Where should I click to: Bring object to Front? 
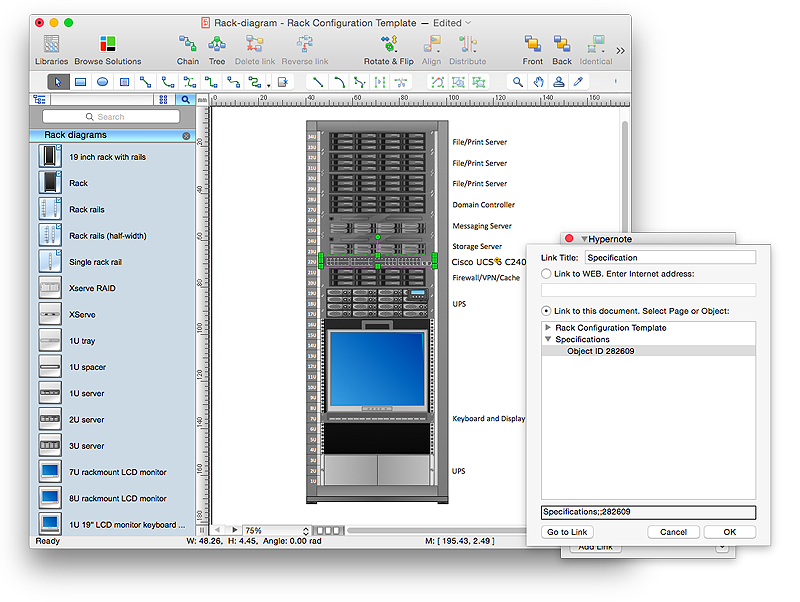(533, 47)
